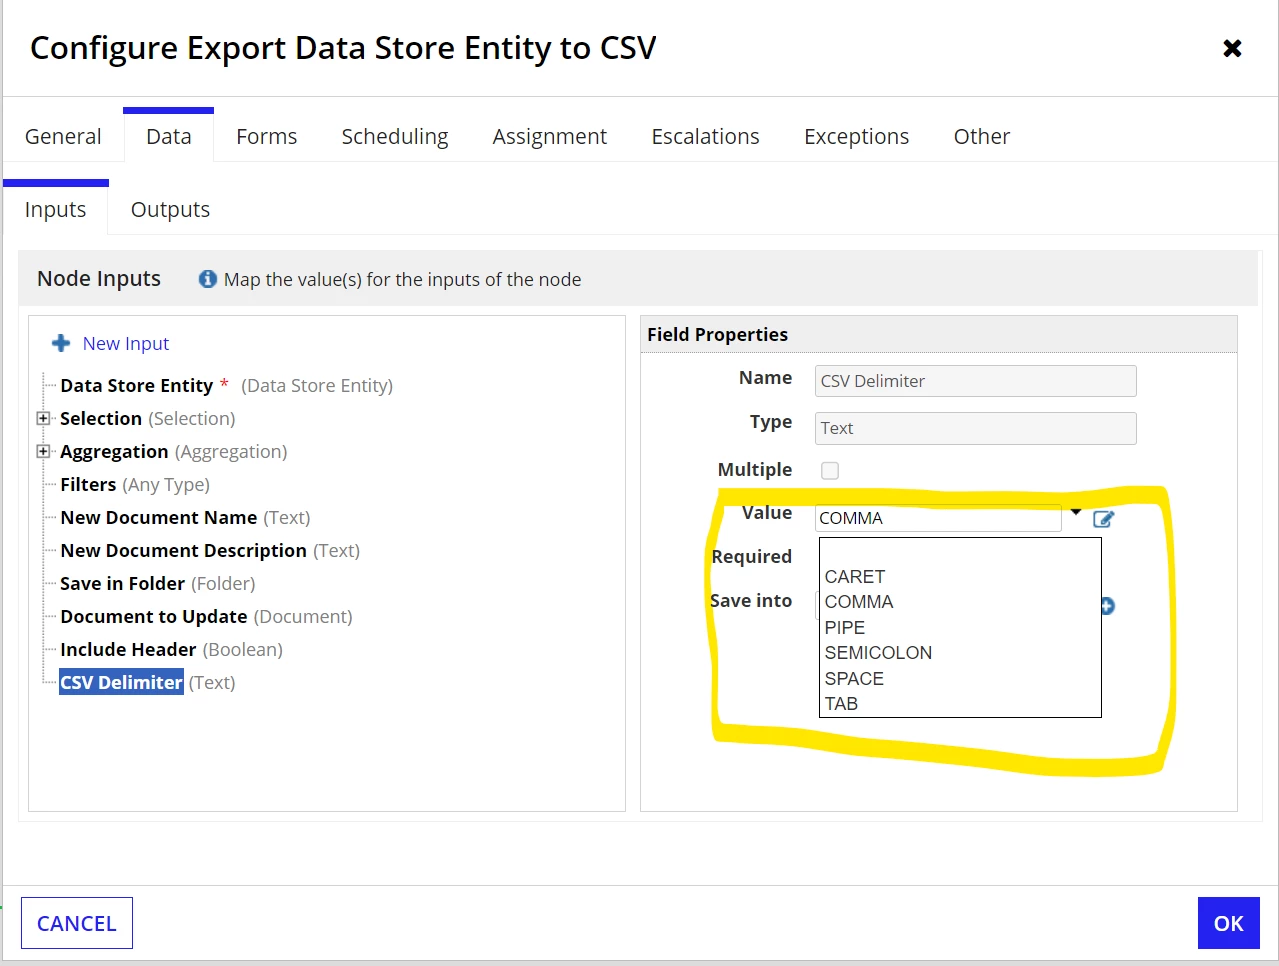1279x966 pixels.
Task: Click the Selection input label
Action: 101,418
